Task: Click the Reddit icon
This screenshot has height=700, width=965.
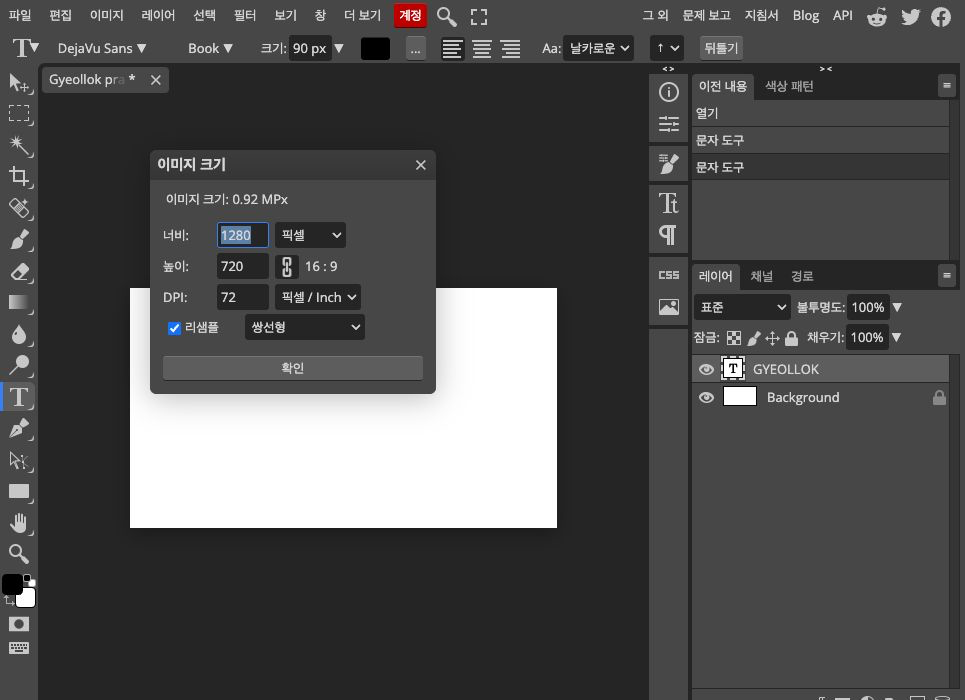Action: point(876,17)
